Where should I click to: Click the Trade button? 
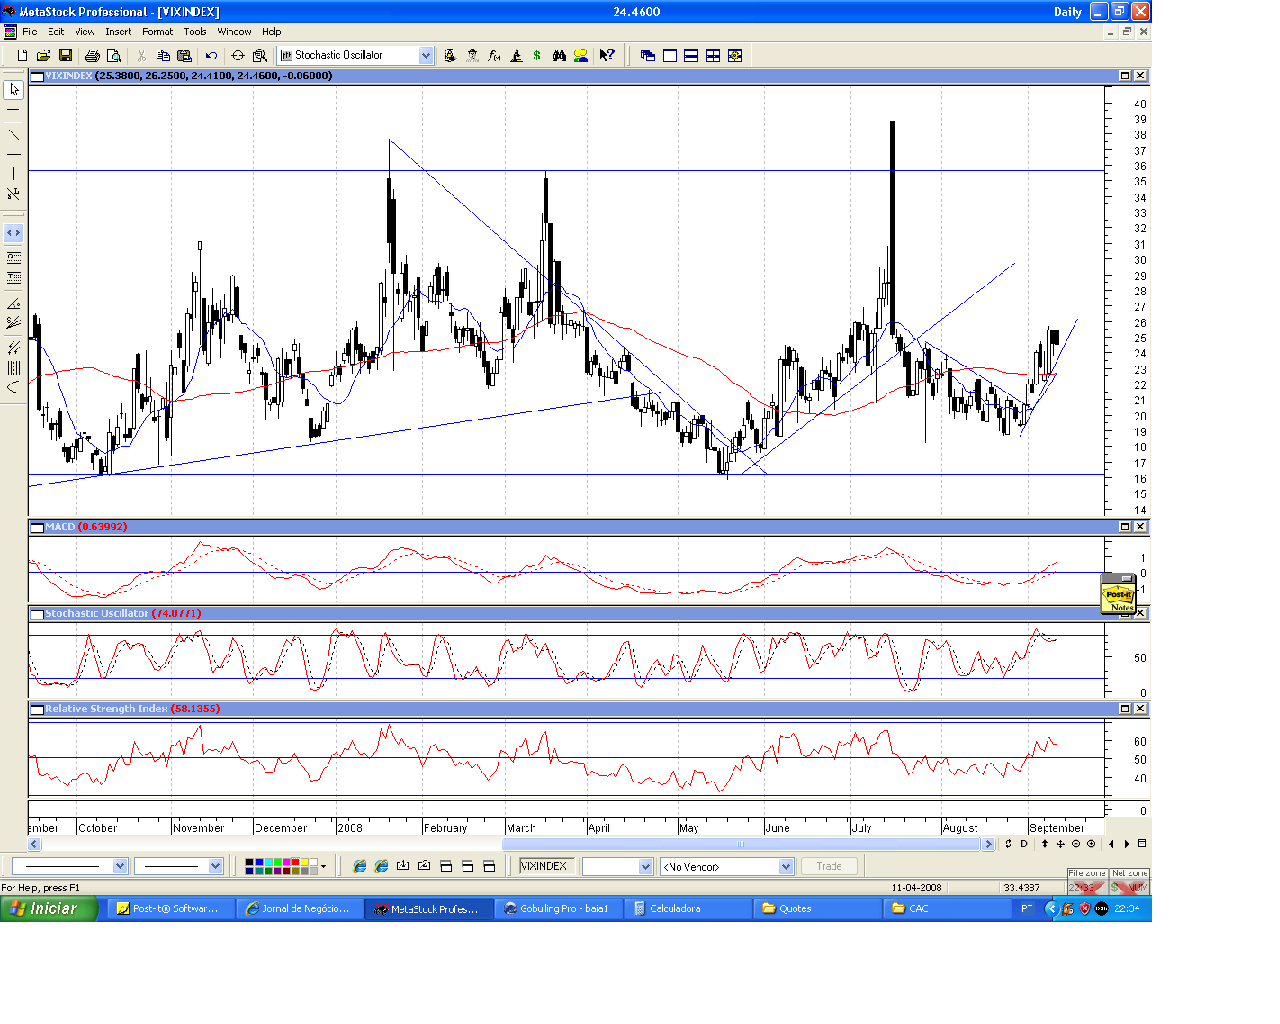point(829,867)
